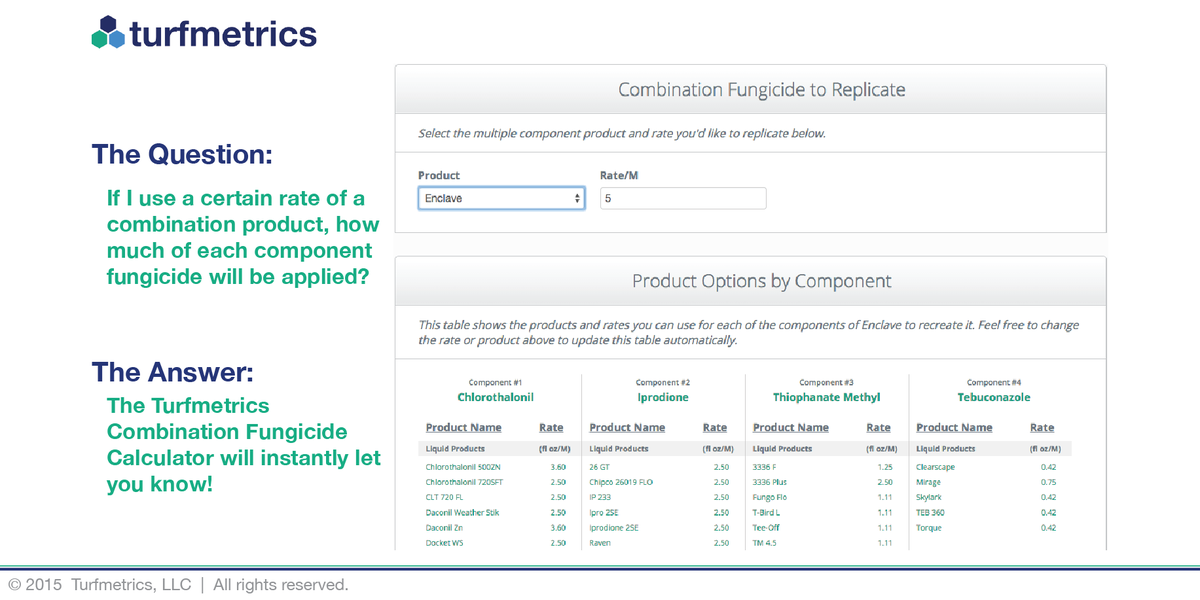The height and width of the screenshot is (600, 1200).
Task: Select the Skylark product
Action: 929,497
